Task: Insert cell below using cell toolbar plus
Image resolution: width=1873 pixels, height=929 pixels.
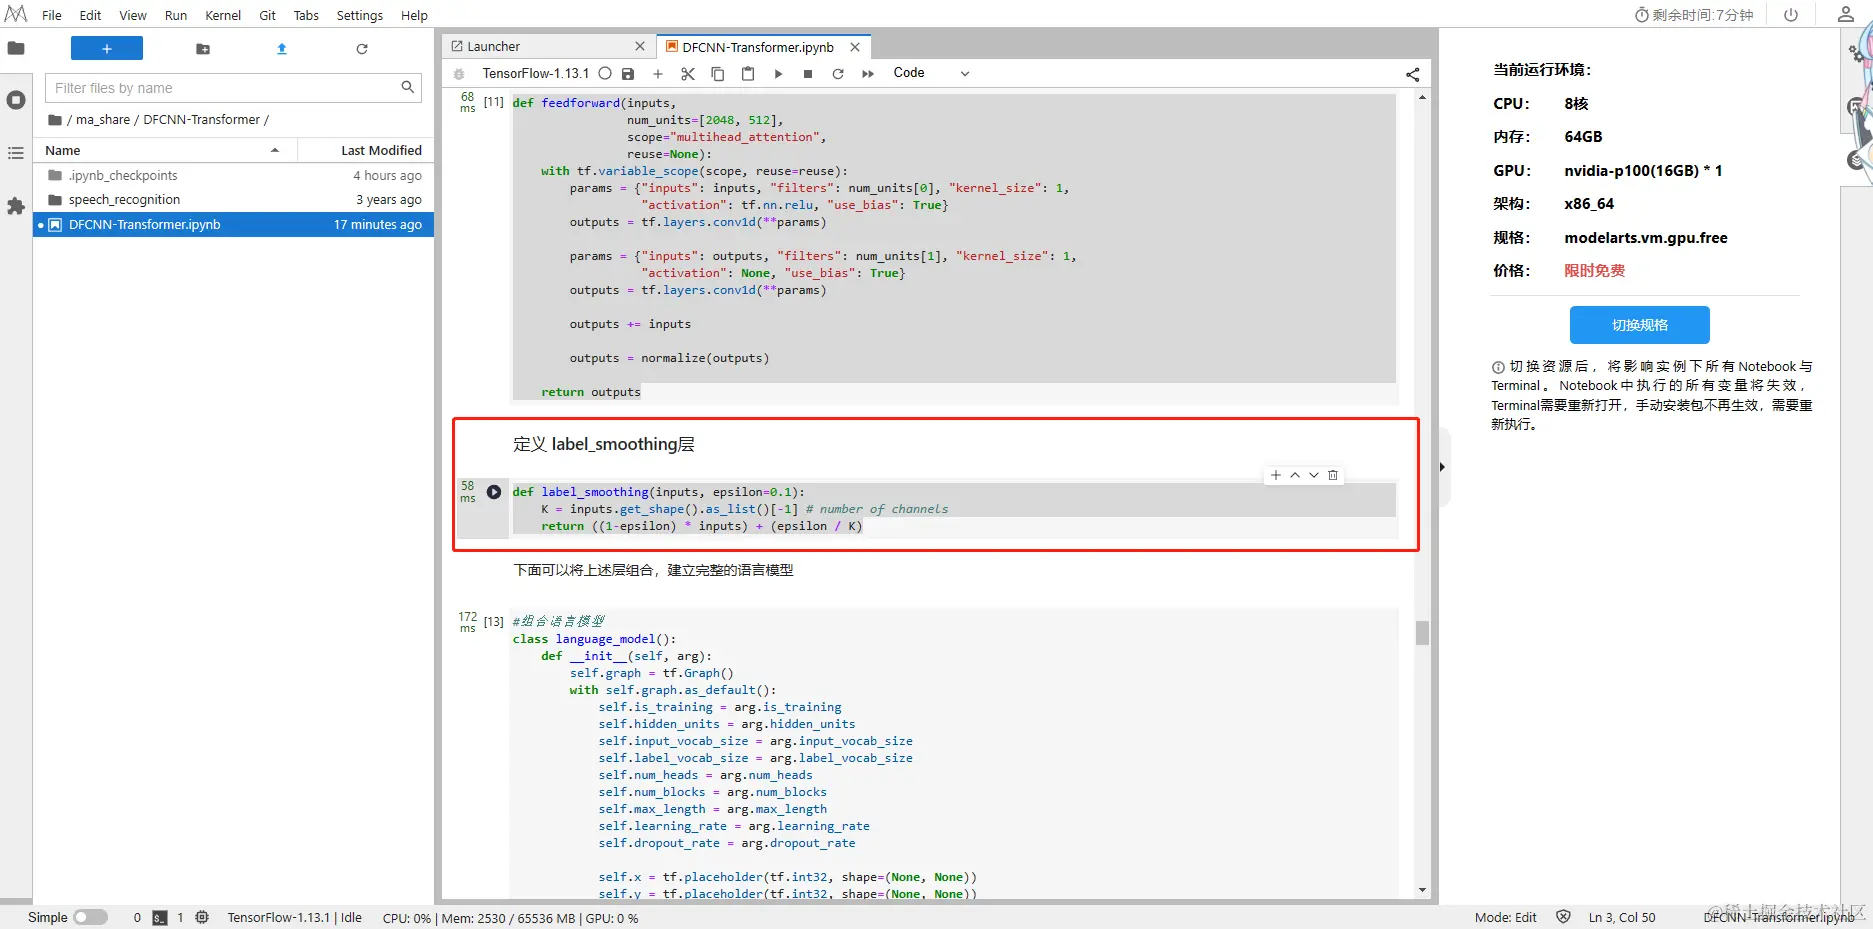Action: [x=1276, y=475]
